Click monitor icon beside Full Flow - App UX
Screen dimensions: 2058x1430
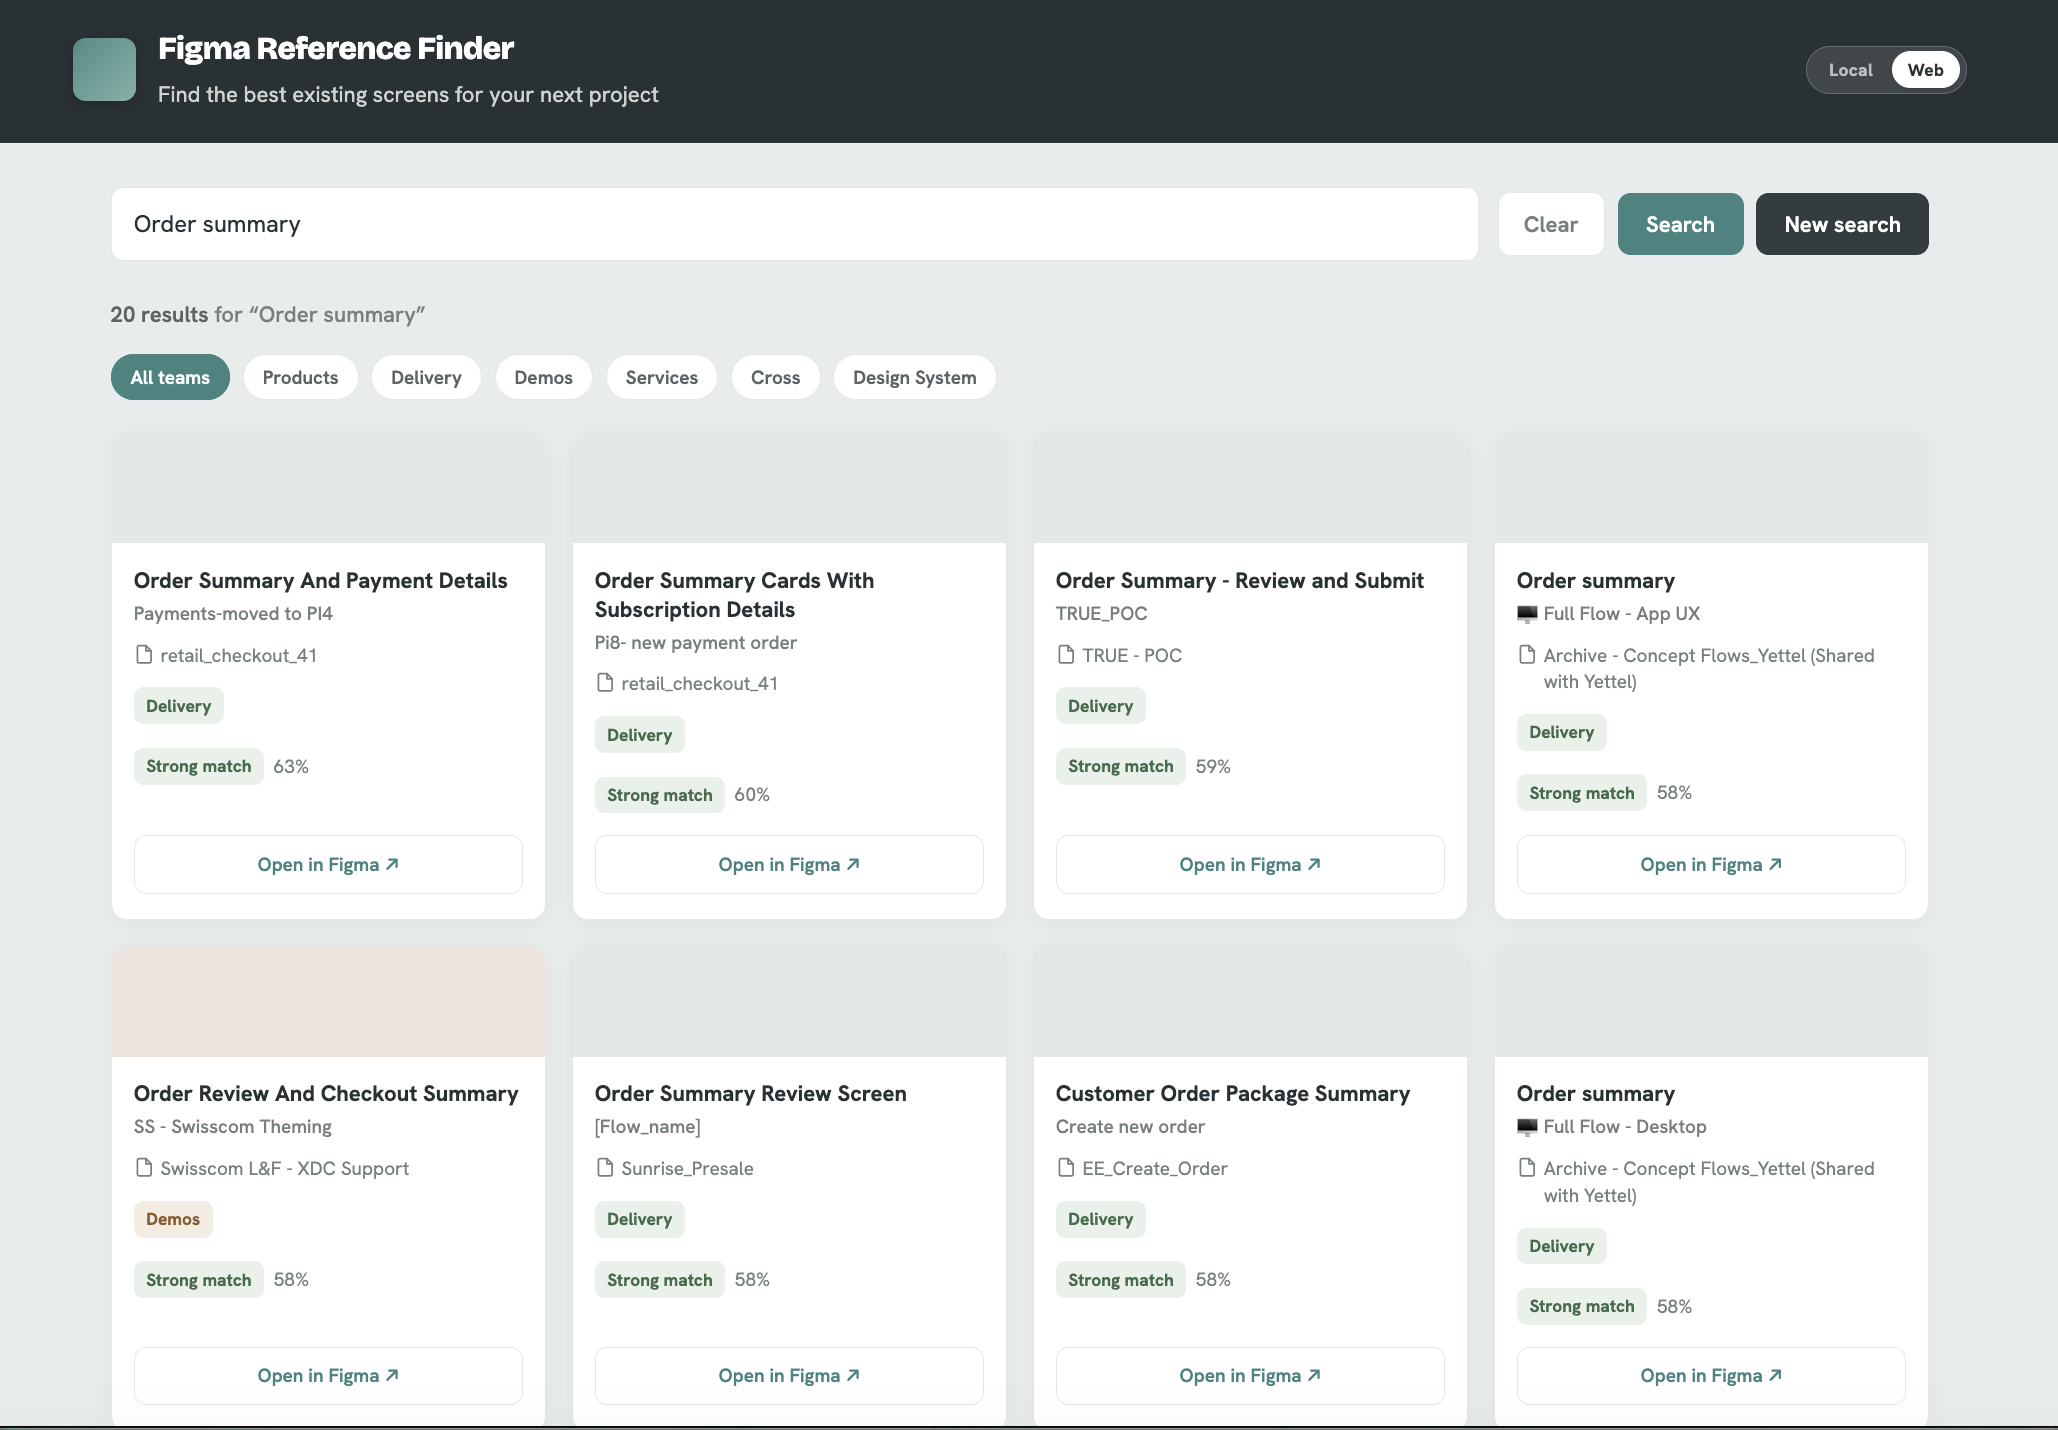coord(1527,614)
